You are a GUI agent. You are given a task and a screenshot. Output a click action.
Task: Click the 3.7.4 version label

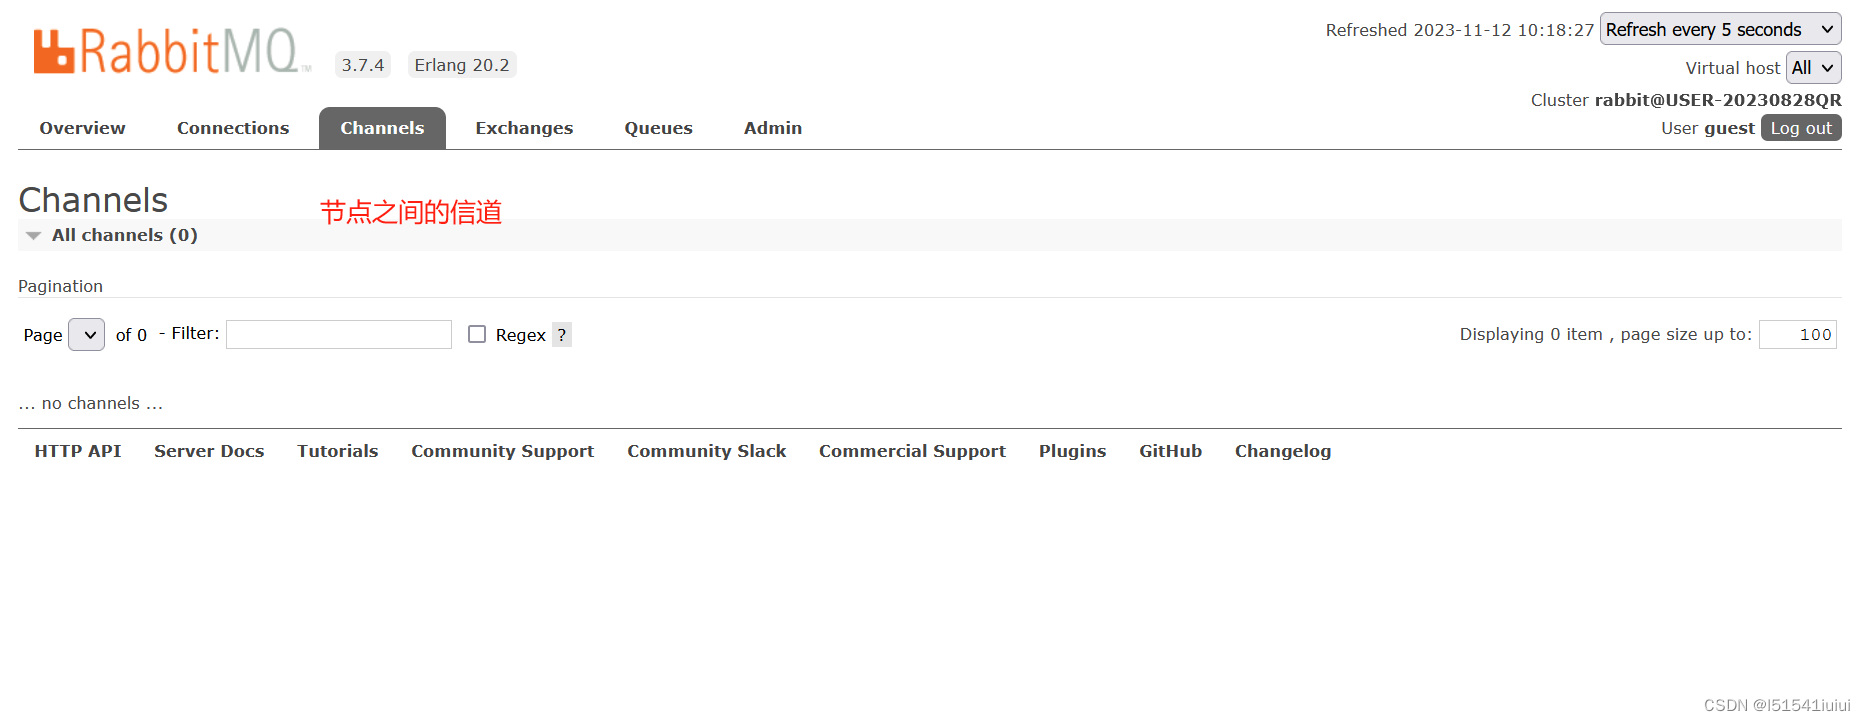(x=363, y=65)
